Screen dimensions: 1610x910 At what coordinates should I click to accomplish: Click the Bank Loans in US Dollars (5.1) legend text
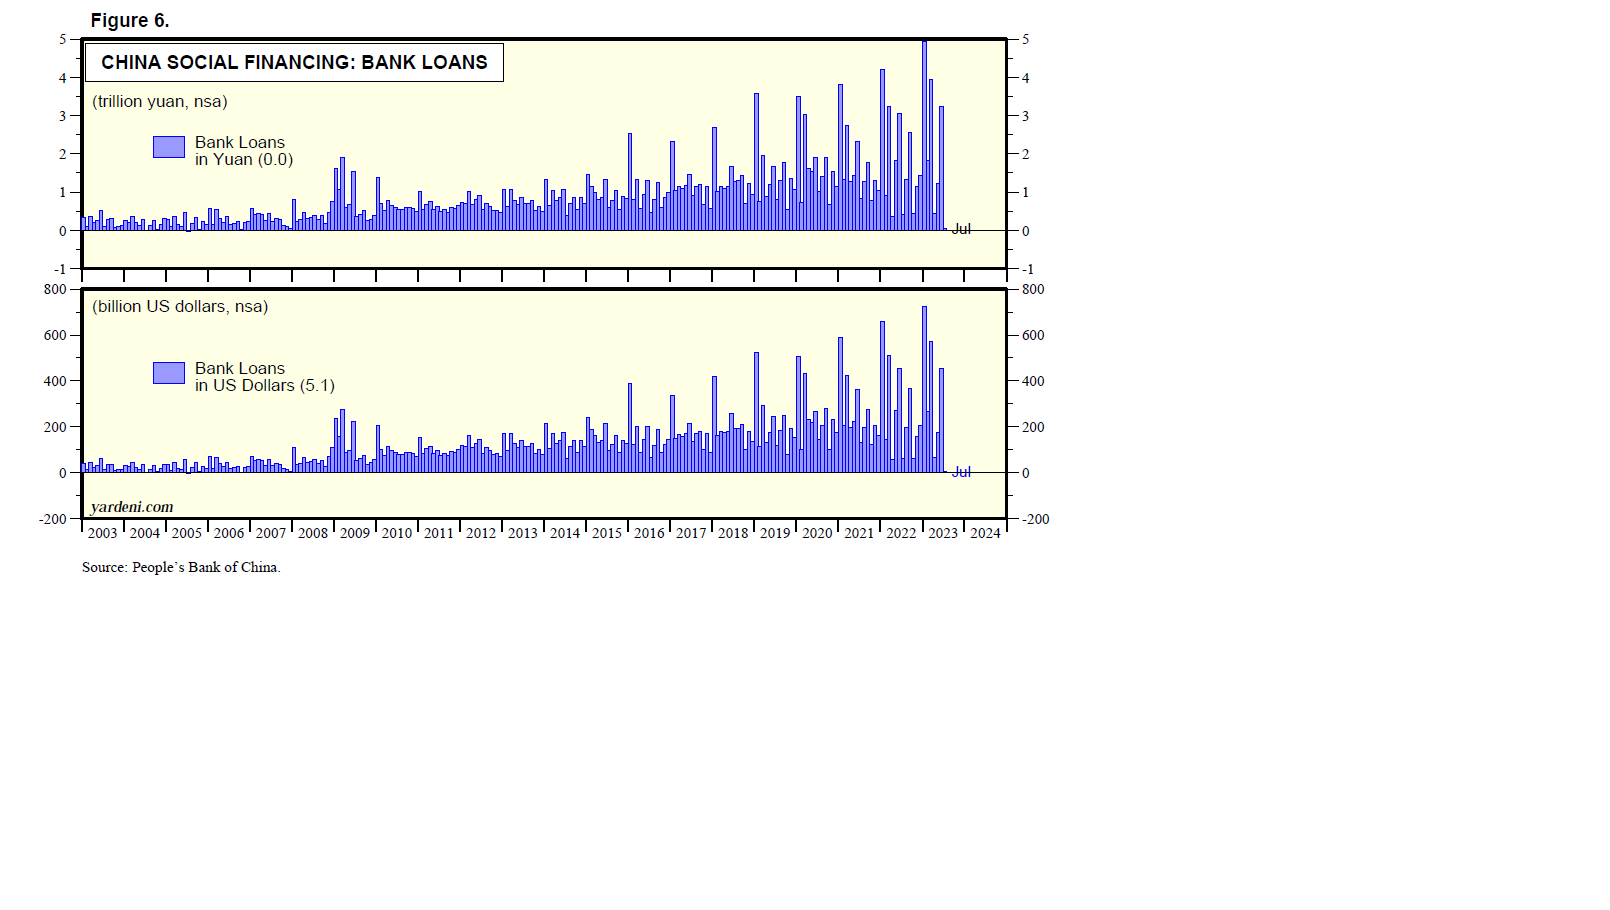coord(264,377)
